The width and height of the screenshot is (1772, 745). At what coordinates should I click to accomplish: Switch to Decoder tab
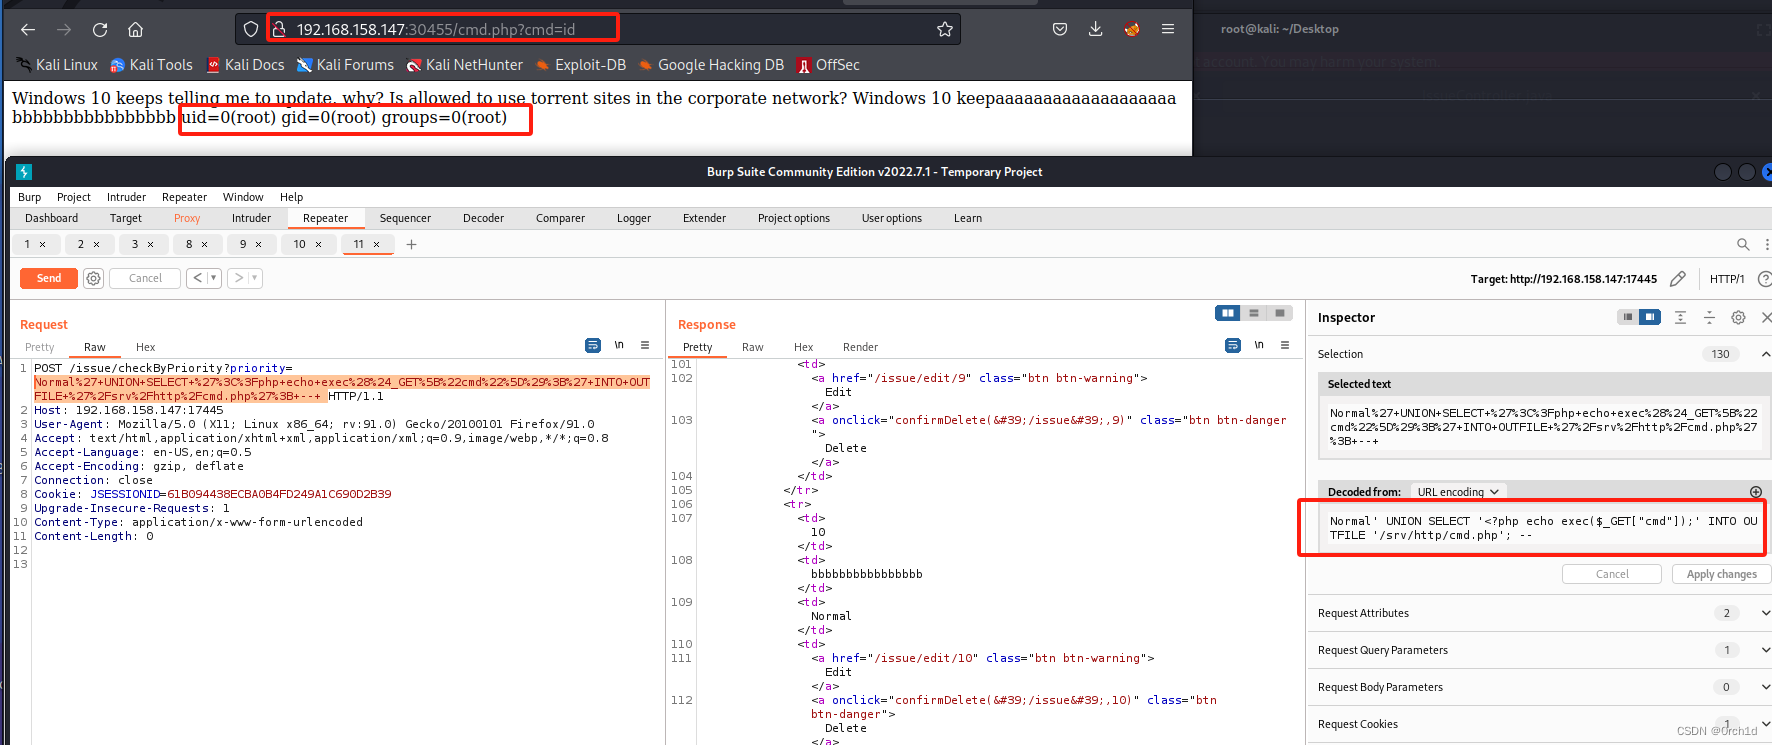[x=483, y=218]
